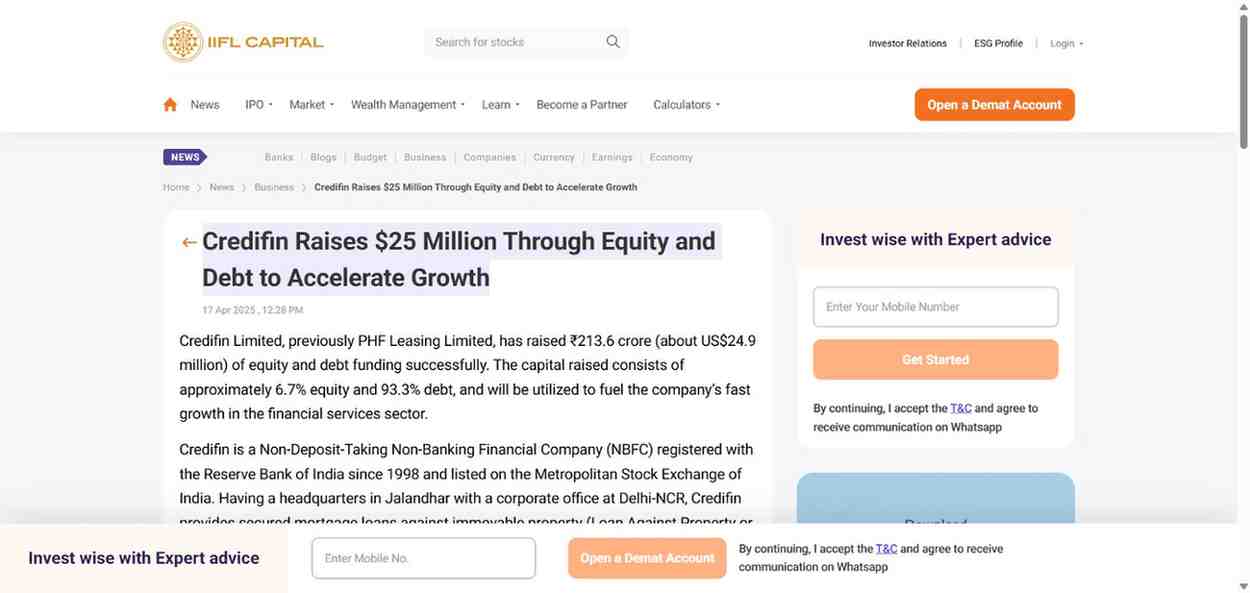Open the T&C link in sidebar
The image size is (1250, 593).
pyautogui.click(x=960, y=408)
